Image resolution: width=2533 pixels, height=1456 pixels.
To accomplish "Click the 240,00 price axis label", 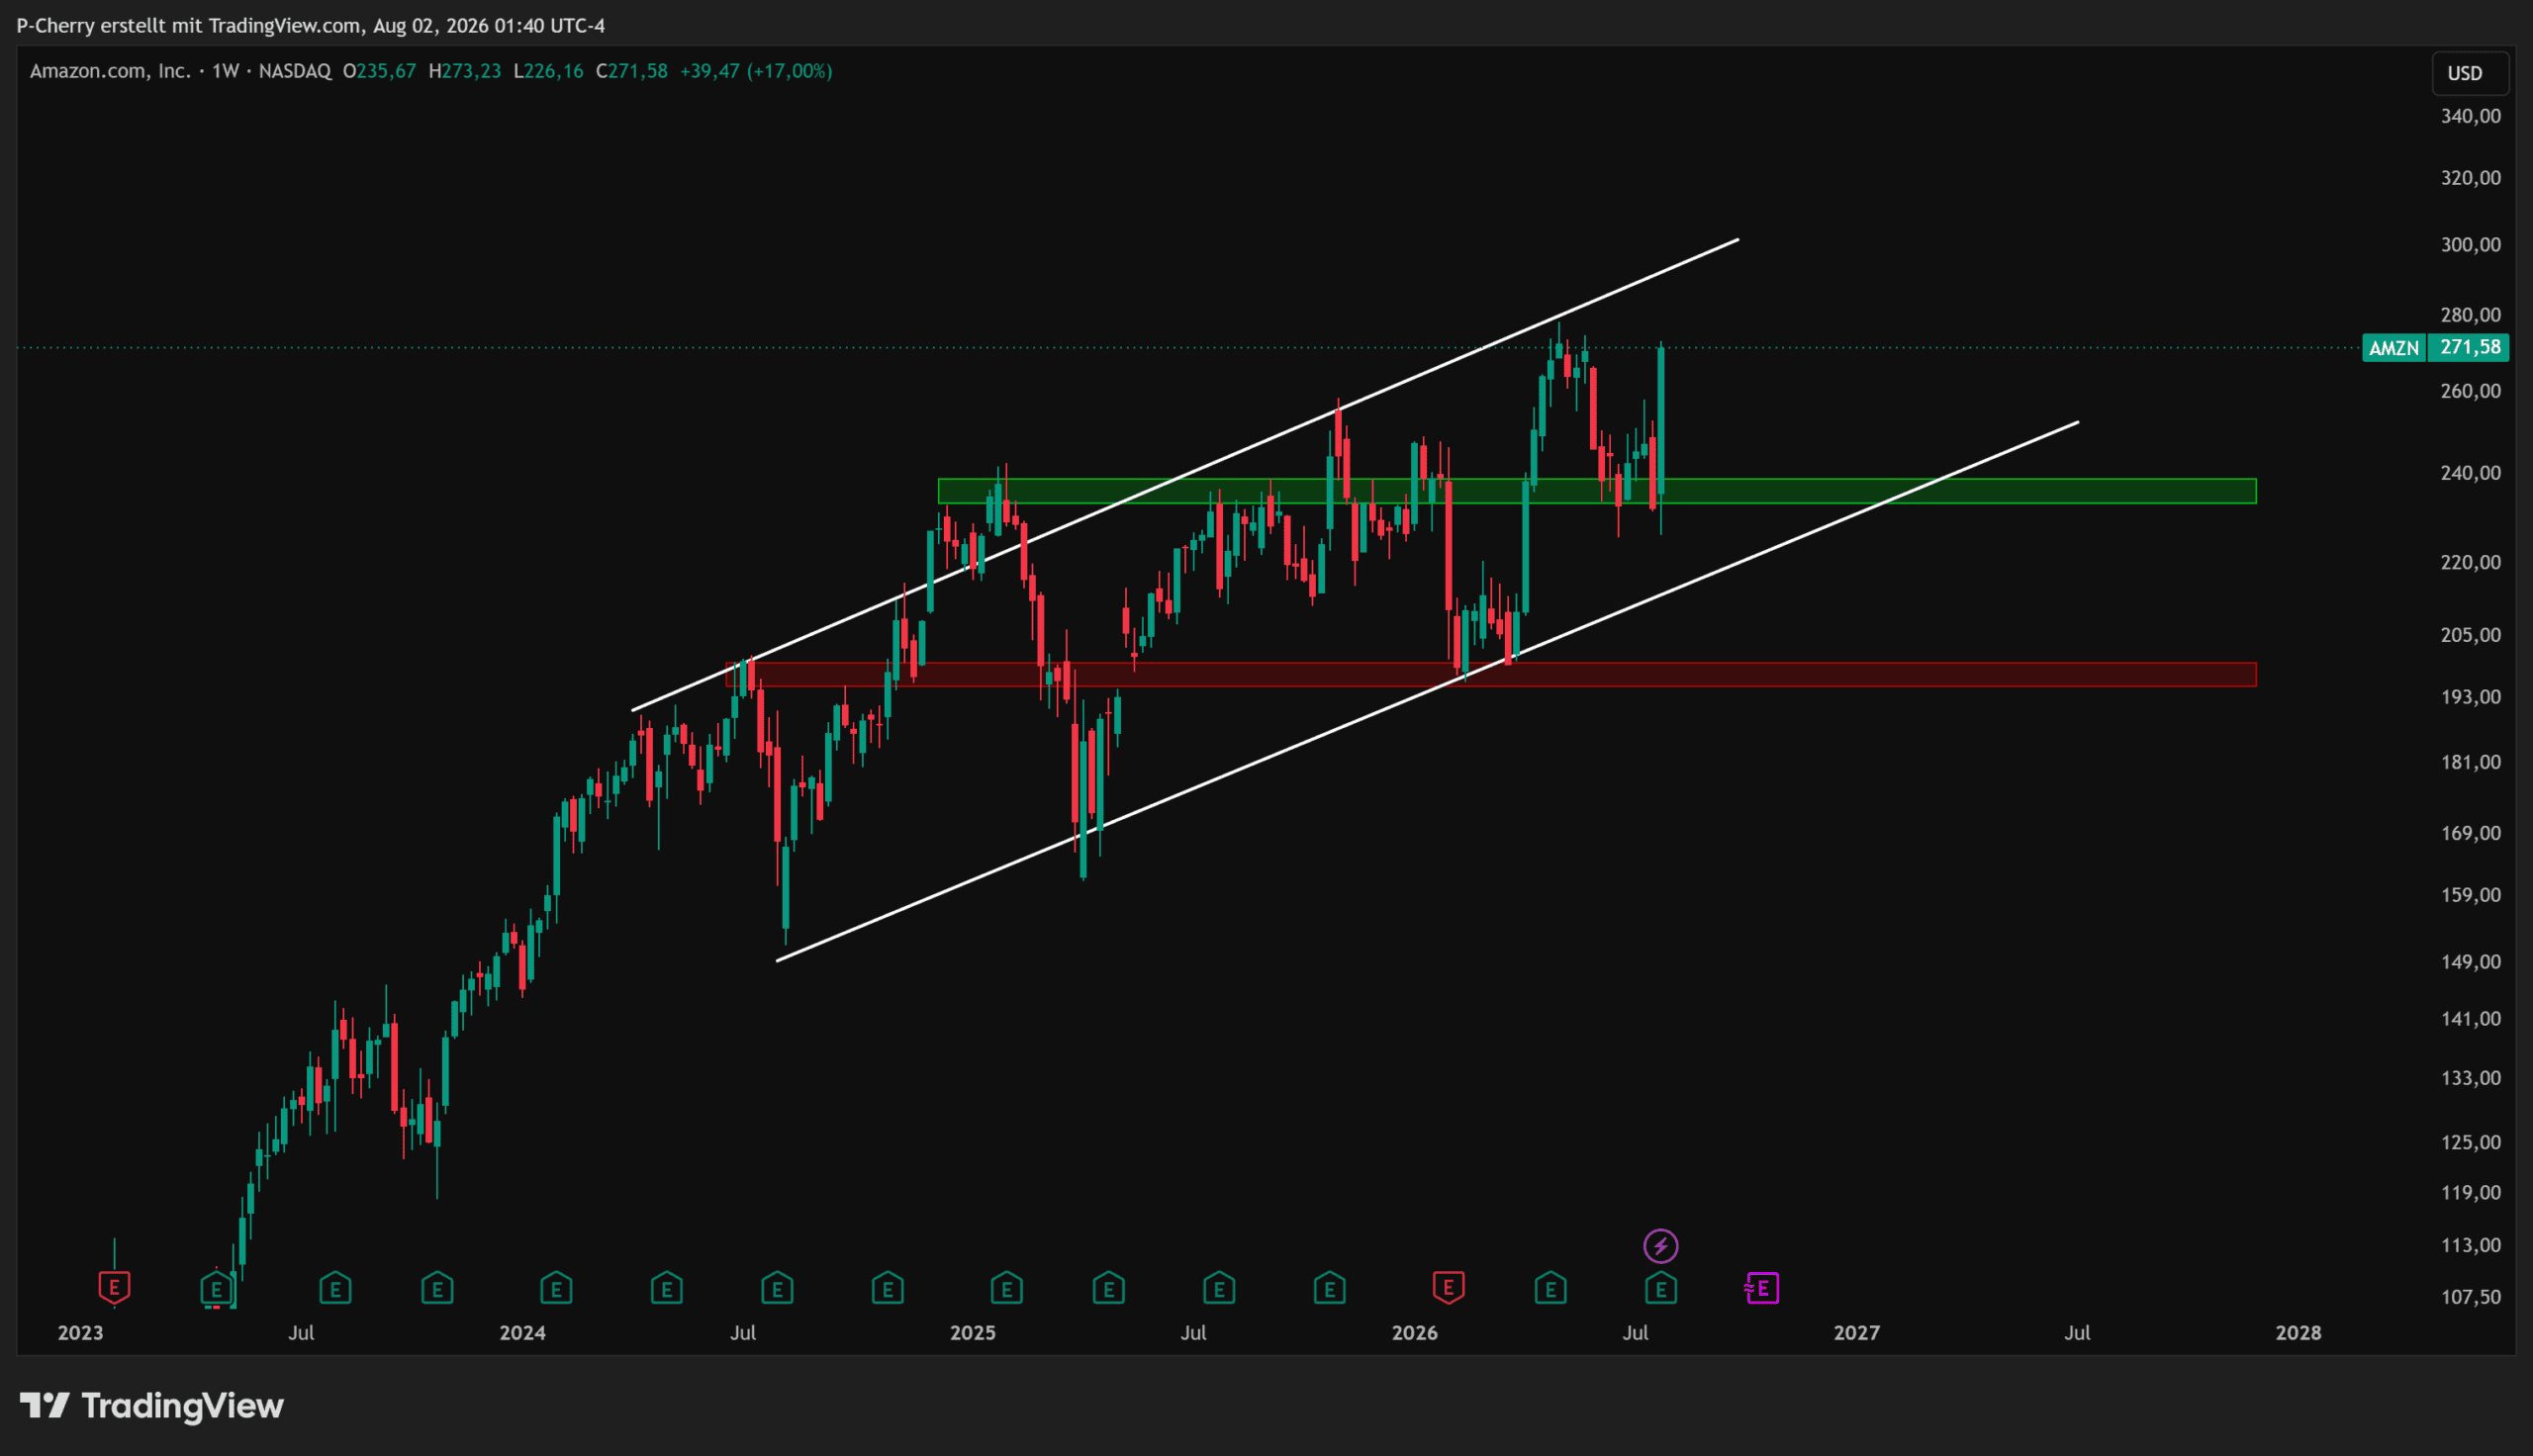I will tap(2471, 473).
